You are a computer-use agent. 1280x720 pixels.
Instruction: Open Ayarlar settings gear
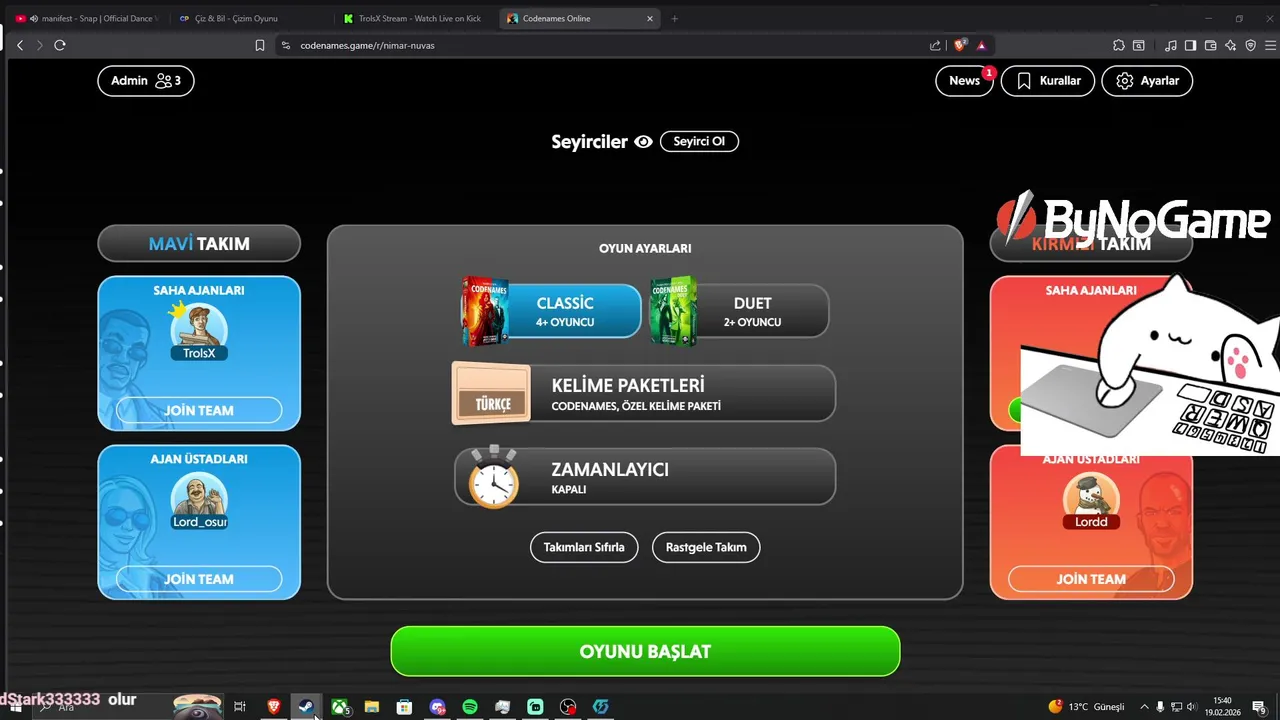point(1147,81)
